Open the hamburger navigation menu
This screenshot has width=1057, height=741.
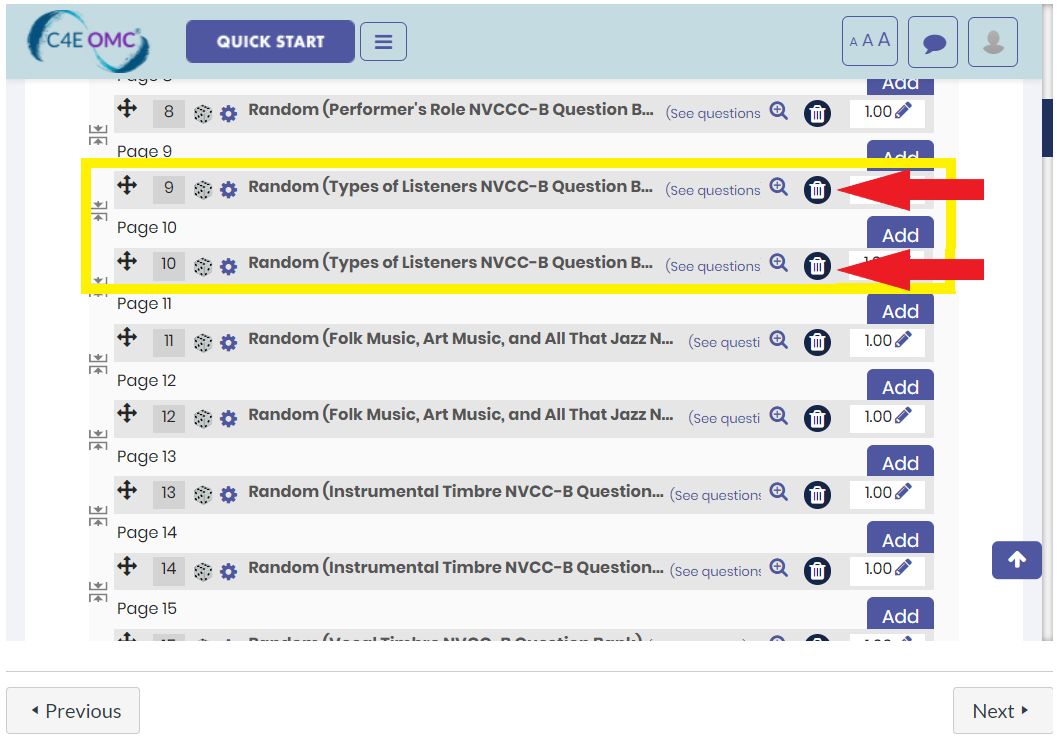383,42
